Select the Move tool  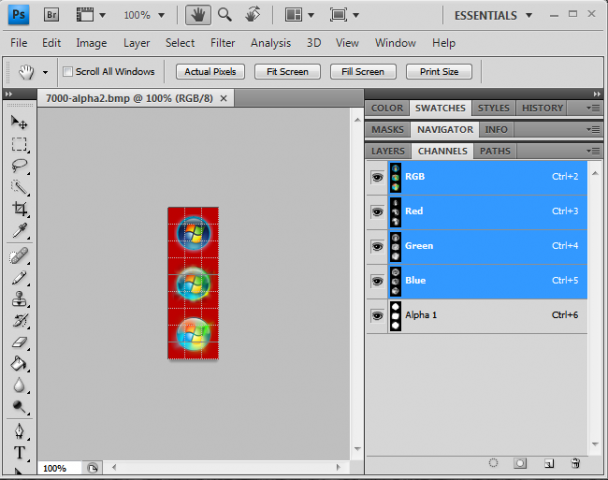[19, 122]
